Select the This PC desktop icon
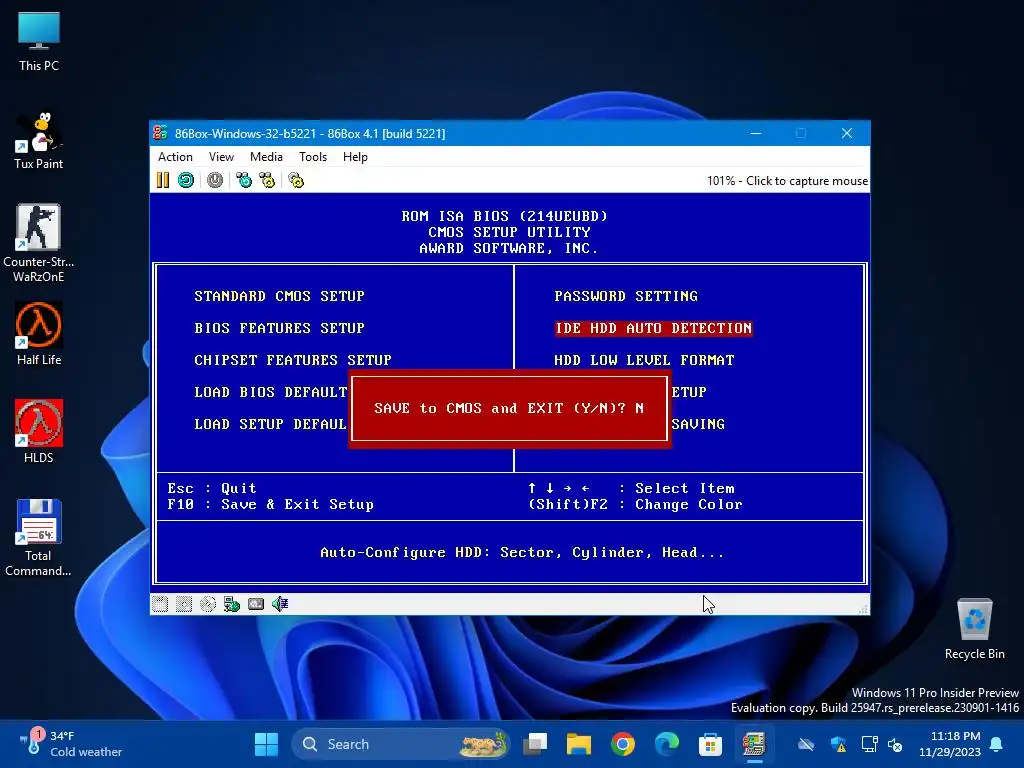The width and height of the screenshot is (1024, 768). tap(39, 42)
